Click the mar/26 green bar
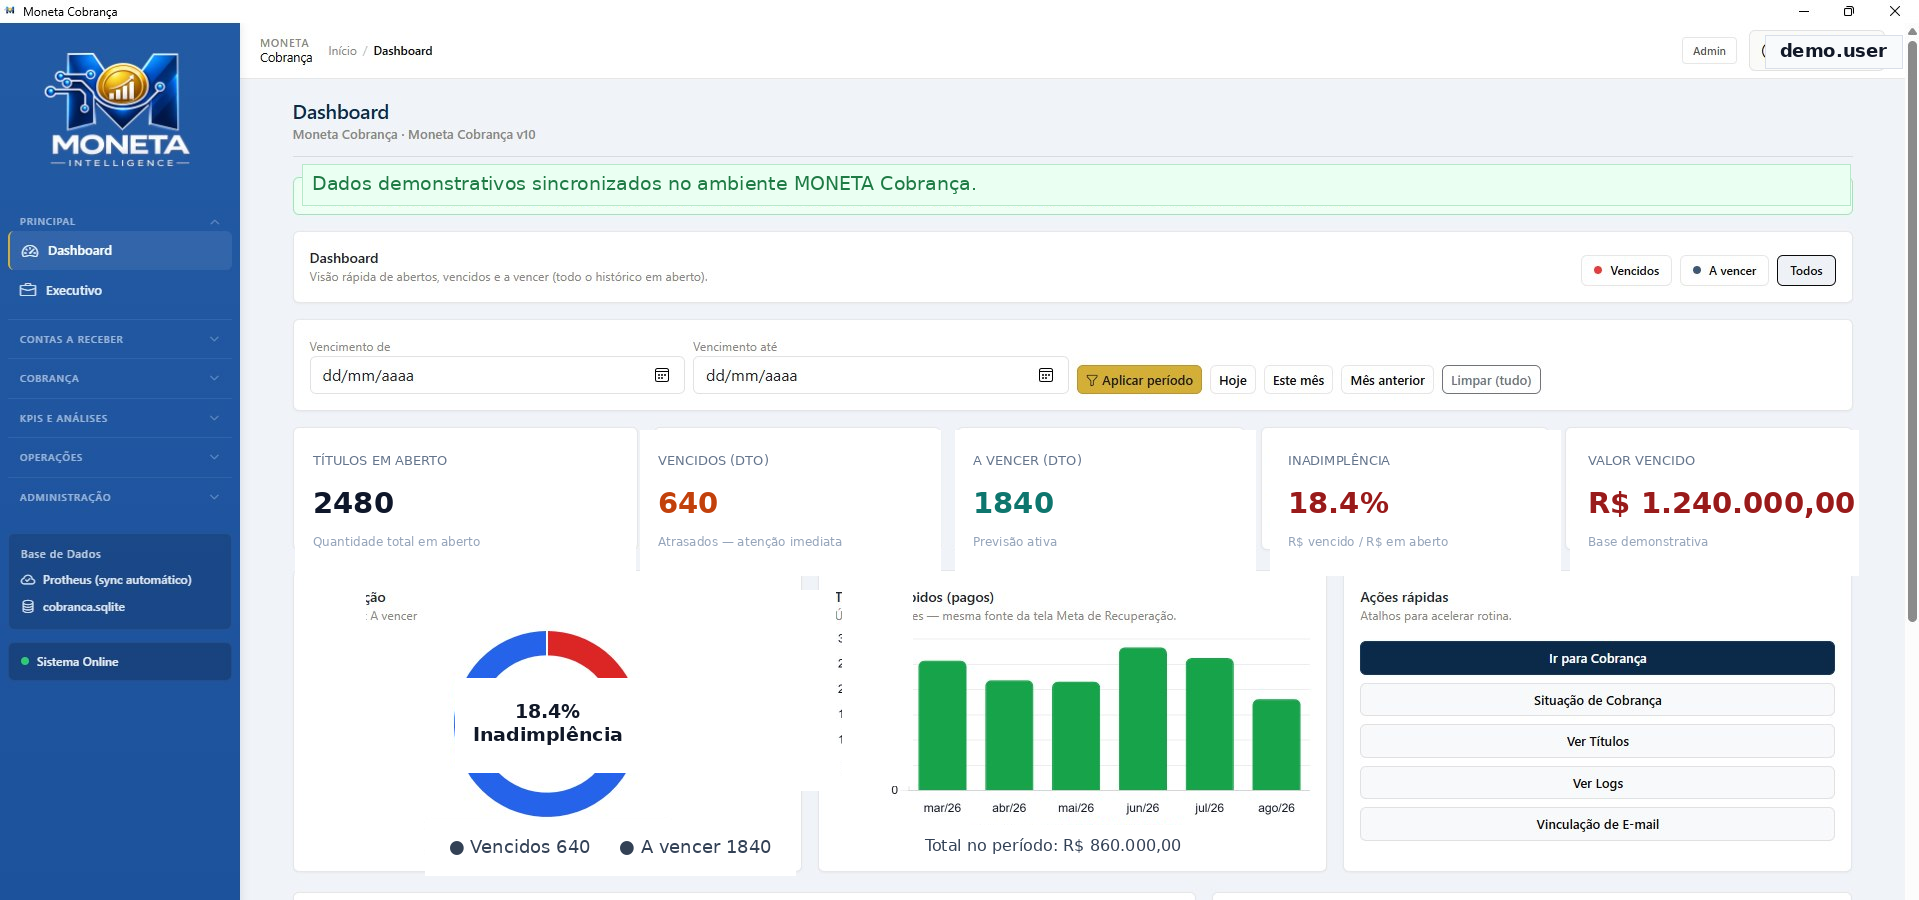The width and height of the screenshot is (1919, 900). (x=942, y=725)
